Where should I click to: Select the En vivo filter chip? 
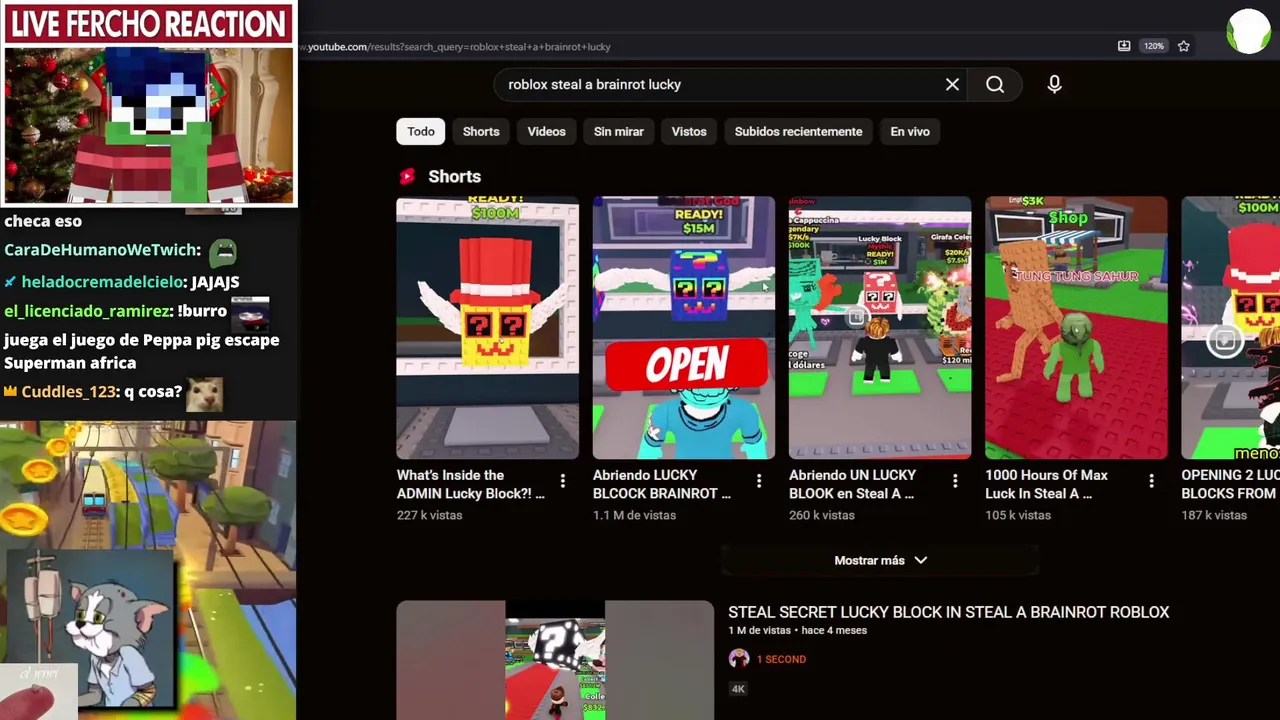coord(910,131)
